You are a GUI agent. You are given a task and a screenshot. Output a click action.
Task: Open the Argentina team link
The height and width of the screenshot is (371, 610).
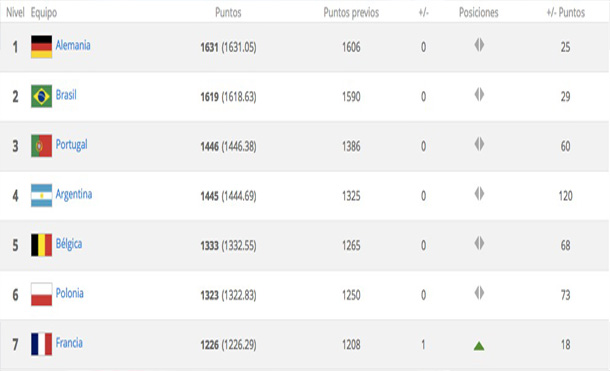[x=74, y=194]
